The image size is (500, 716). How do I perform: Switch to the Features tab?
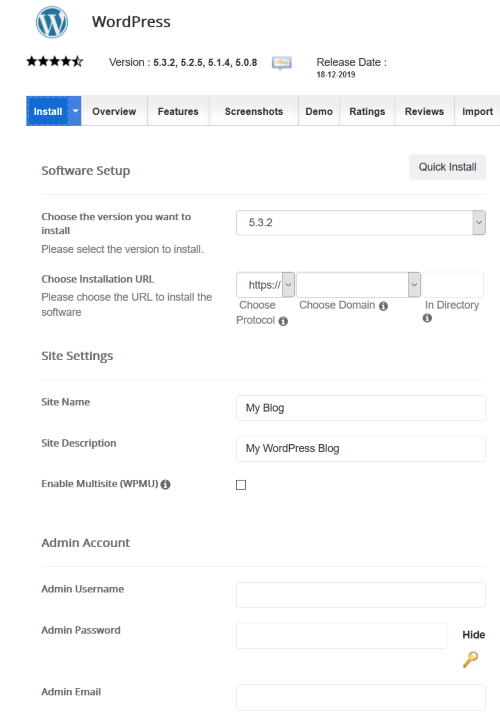click(x=178, y=111)
